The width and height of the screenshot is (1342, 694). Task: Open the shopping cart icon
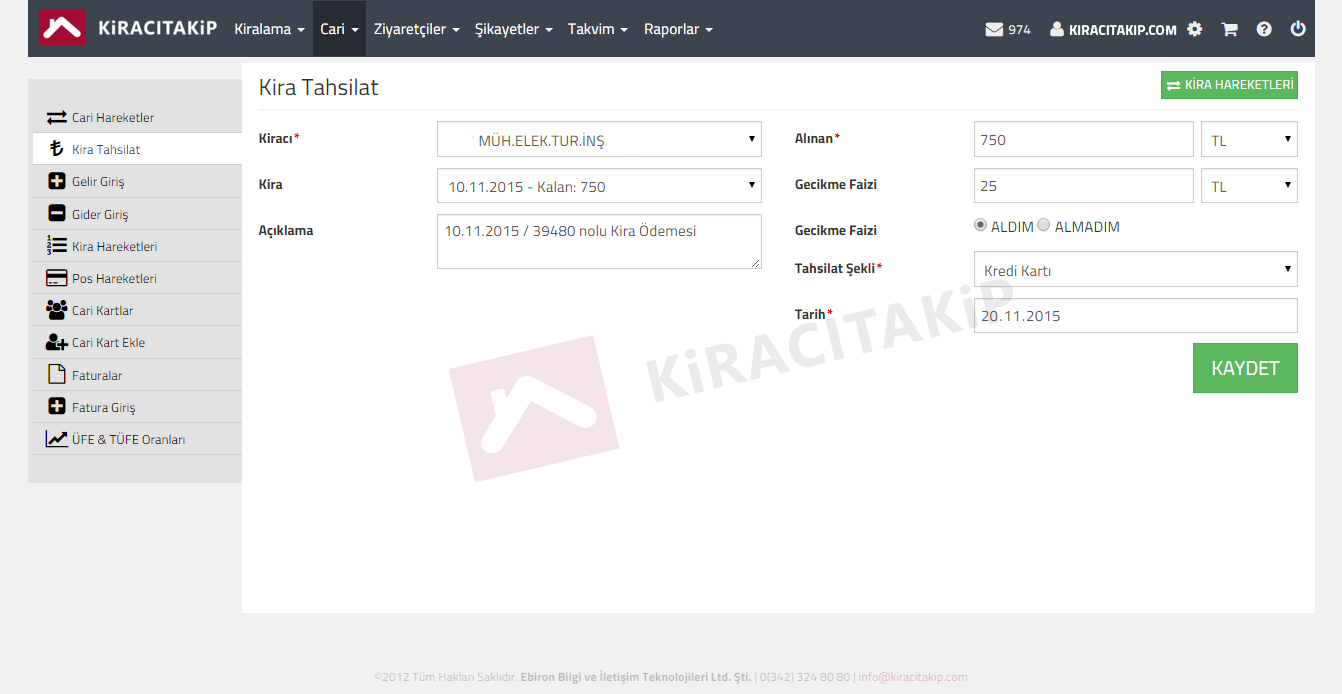click(1229, 29)
